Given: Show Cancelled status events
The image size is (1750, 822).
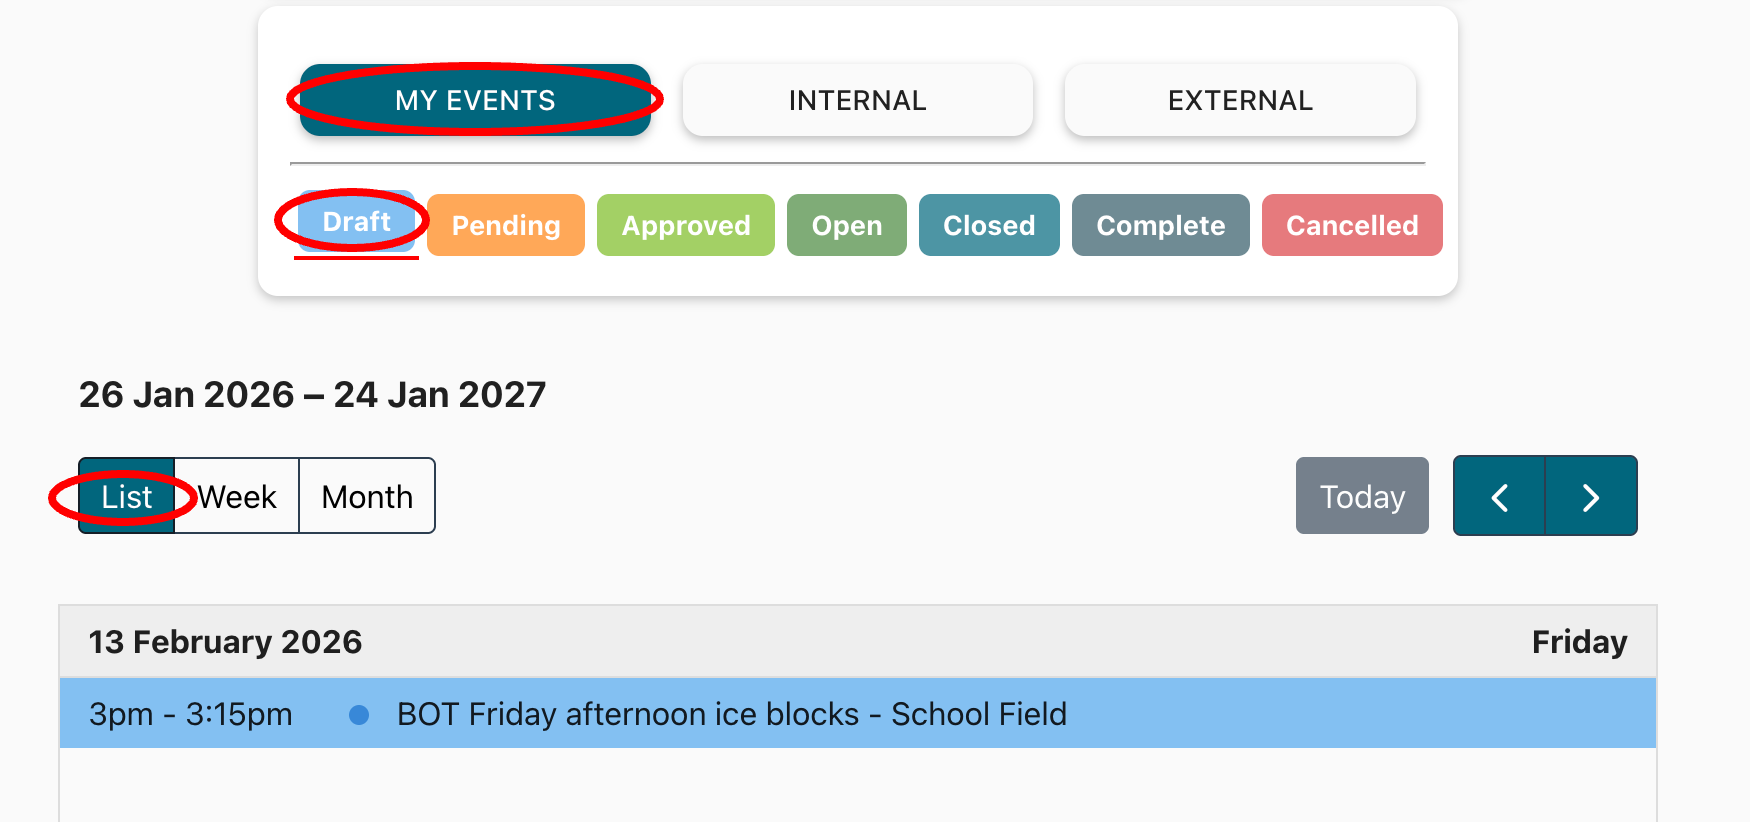Looking at the screenshot, I should (1351, 225).
